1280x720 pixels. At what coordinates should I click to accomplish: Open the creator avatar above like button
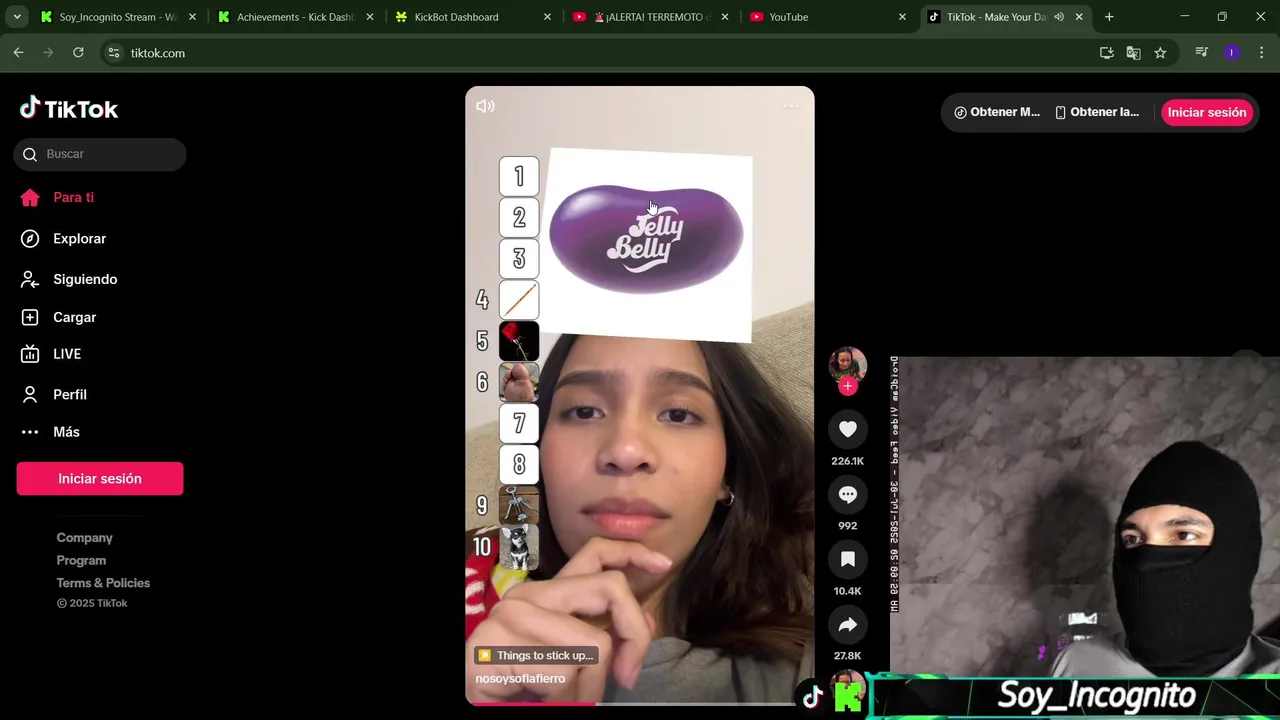pos(848,365)
